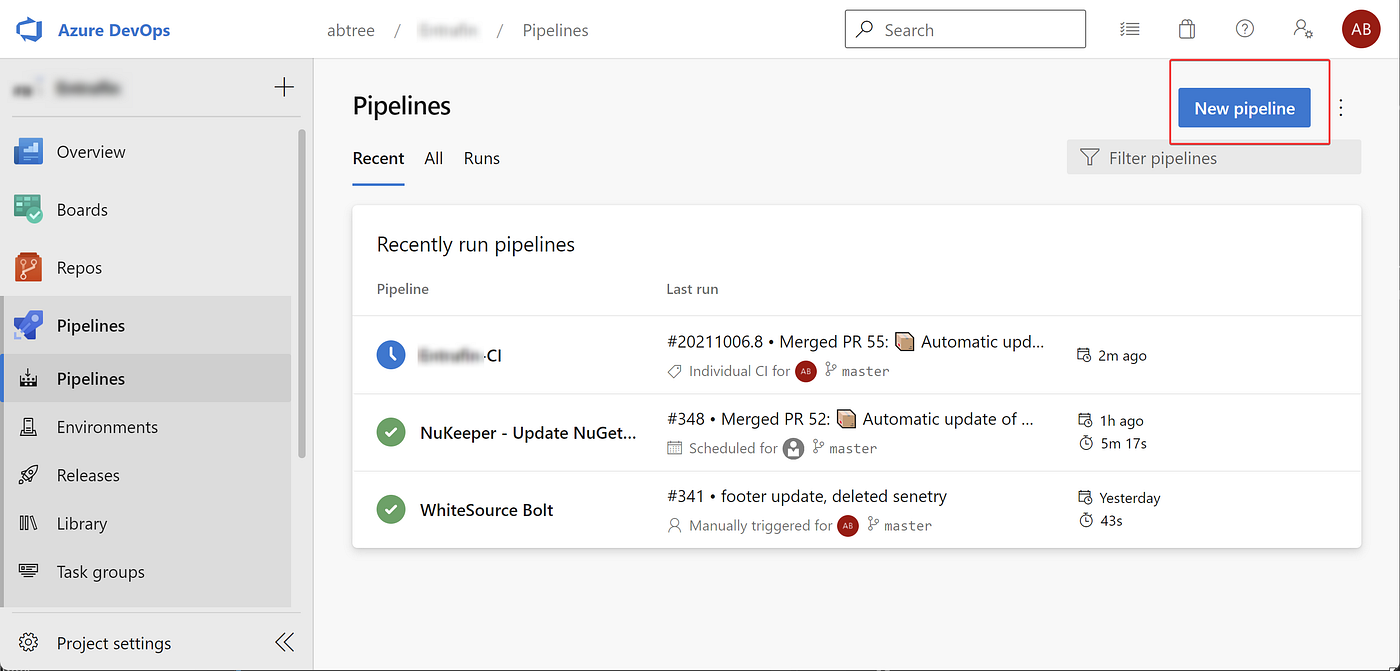This screenshot has width=1400, height=671.
Task: Switch to the Runs tab
Action: click(481, 158)
